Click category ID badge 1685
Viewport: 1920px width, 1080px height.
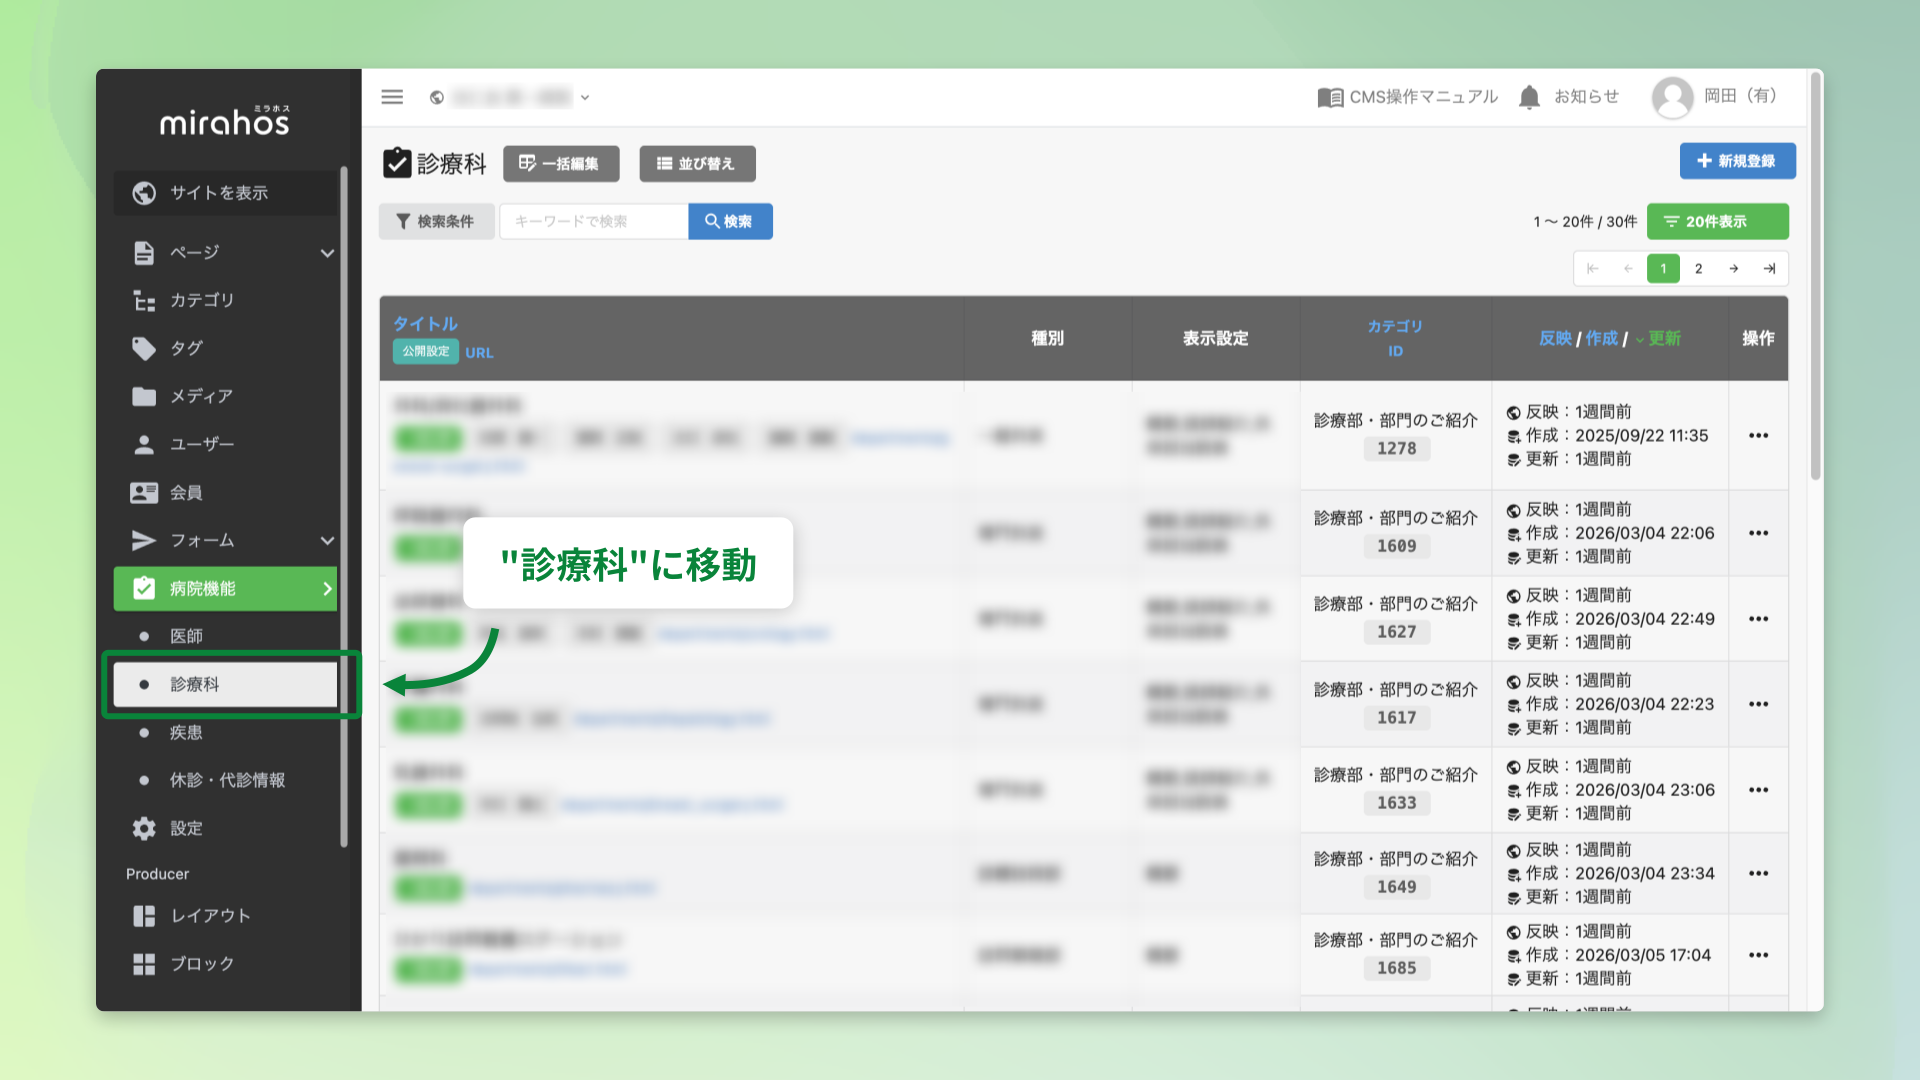(x=1396, y=968)
